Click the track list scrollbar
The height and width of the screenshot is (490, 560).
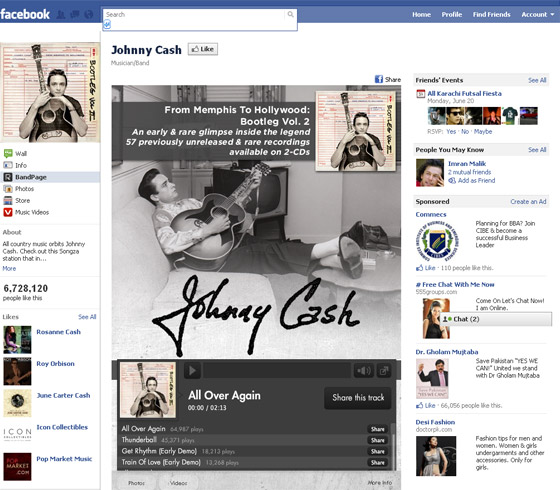(x=393, y=446)
